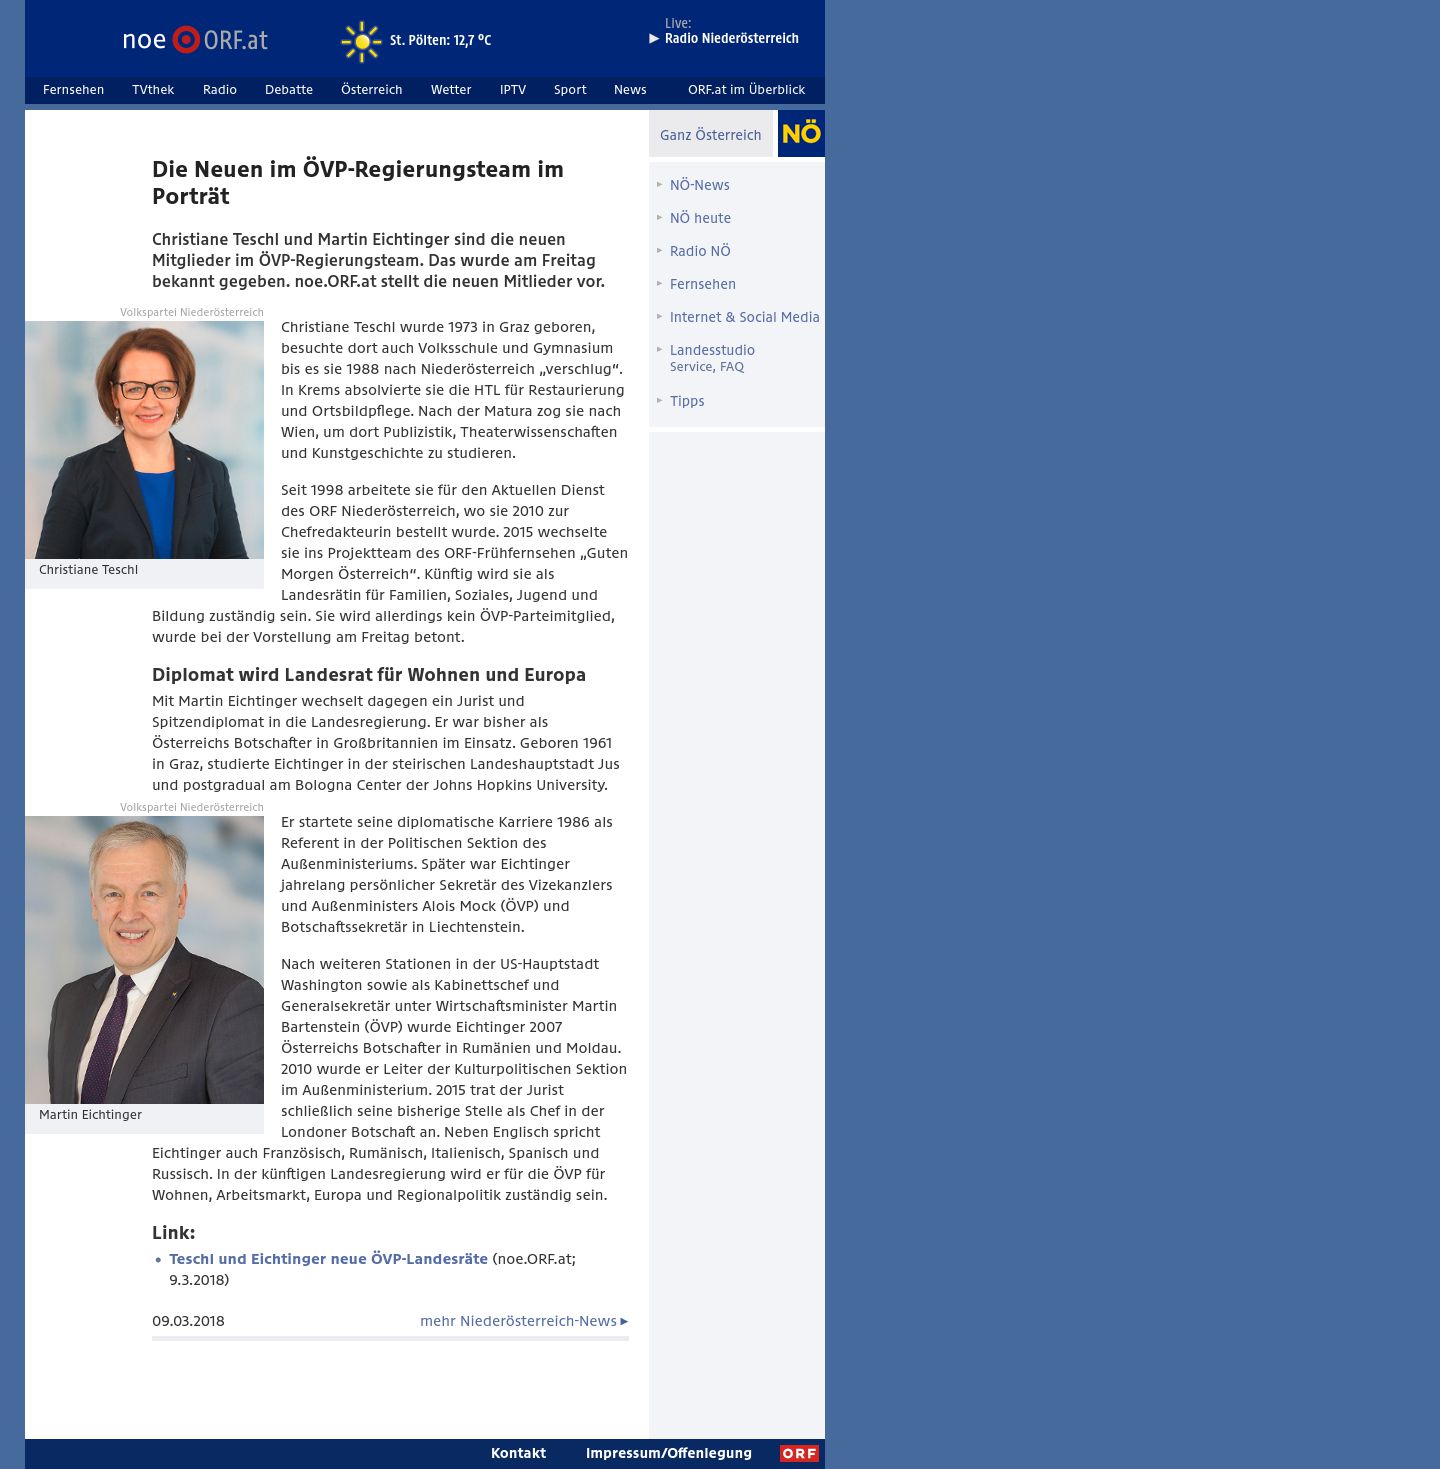Click the subheading Diplomat wird Landesrat
1440x1469 pixels.
pyautogui.click(x=369, y=675)
